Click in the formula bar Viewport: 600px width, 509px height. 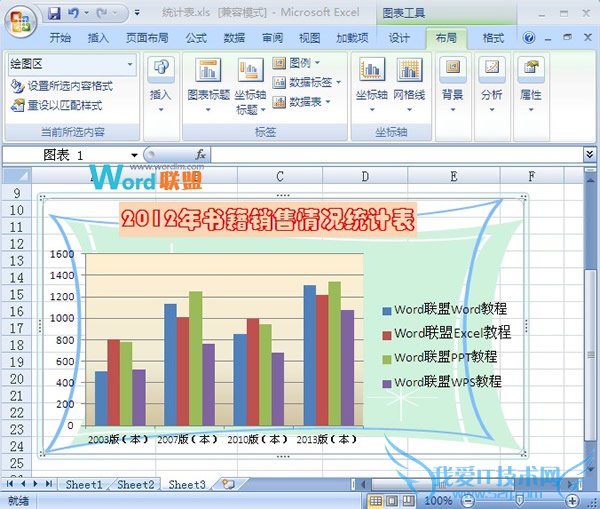pyautogui.click(x=396, y=155)
